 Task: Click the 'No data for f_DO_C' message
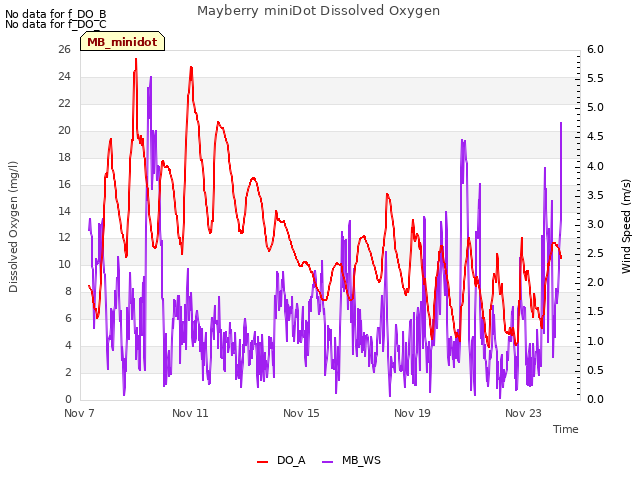[56, 24]
